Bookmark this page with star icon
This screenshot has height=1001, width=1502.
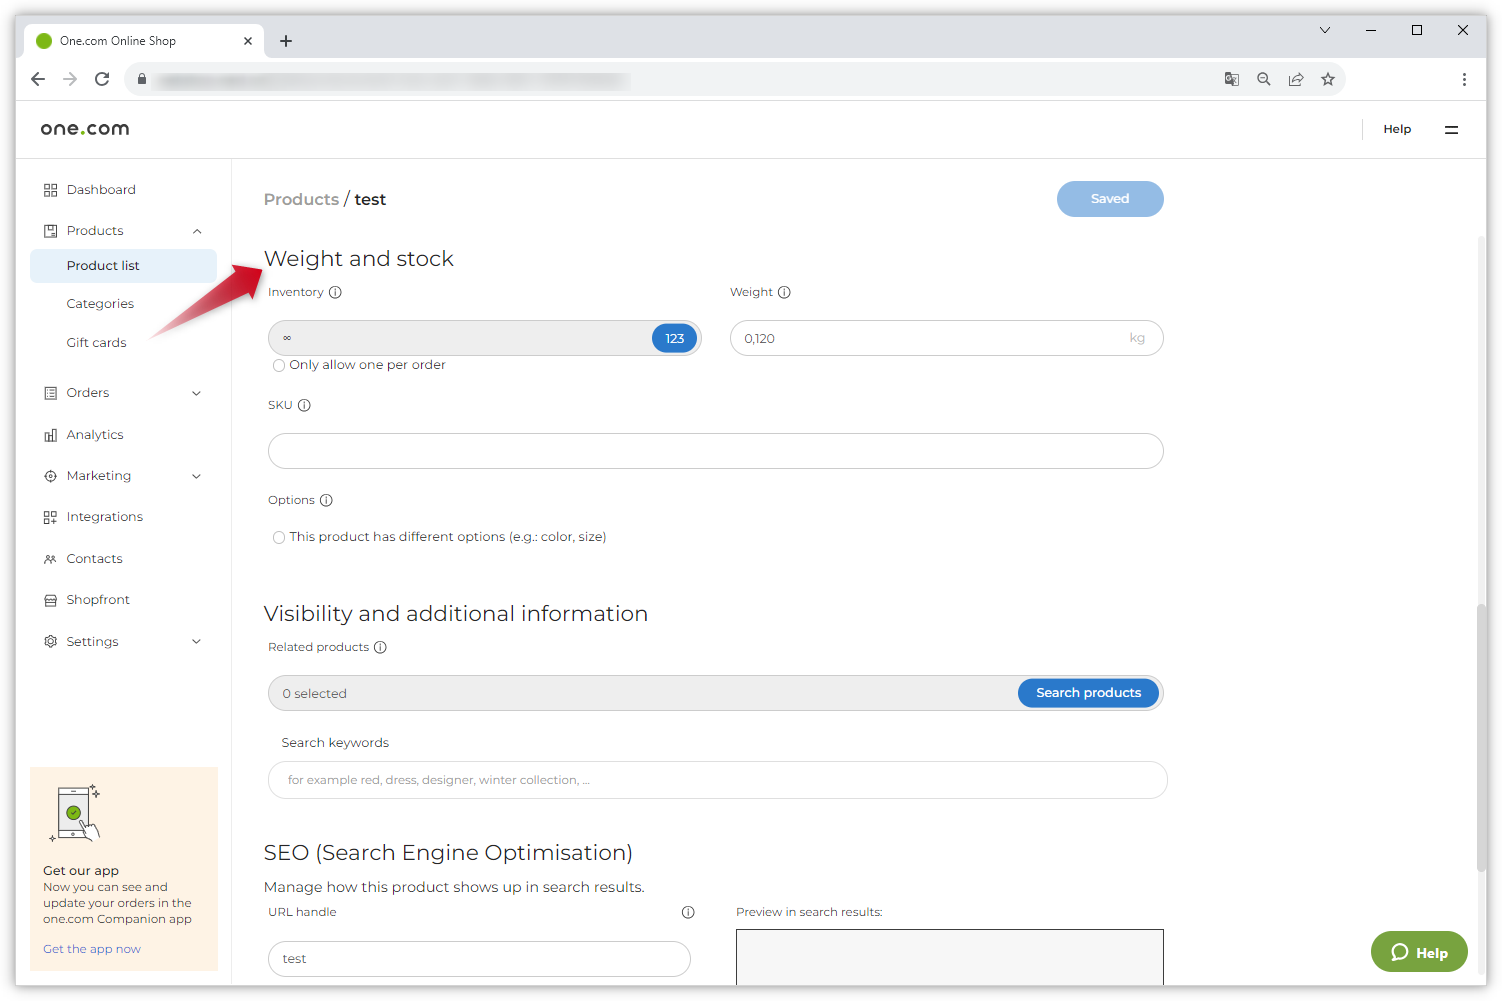[x=1327, y=80]
